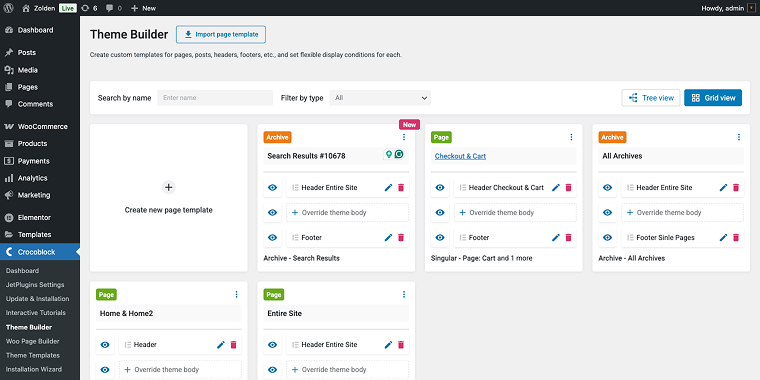This screenshot has height=380, width=760.
Task: Click the WordPress logo in admin bar
Action: 8,8
